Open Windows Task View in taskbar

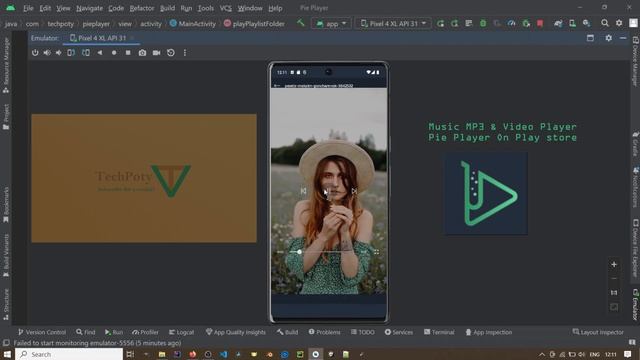tap(130, 354)
